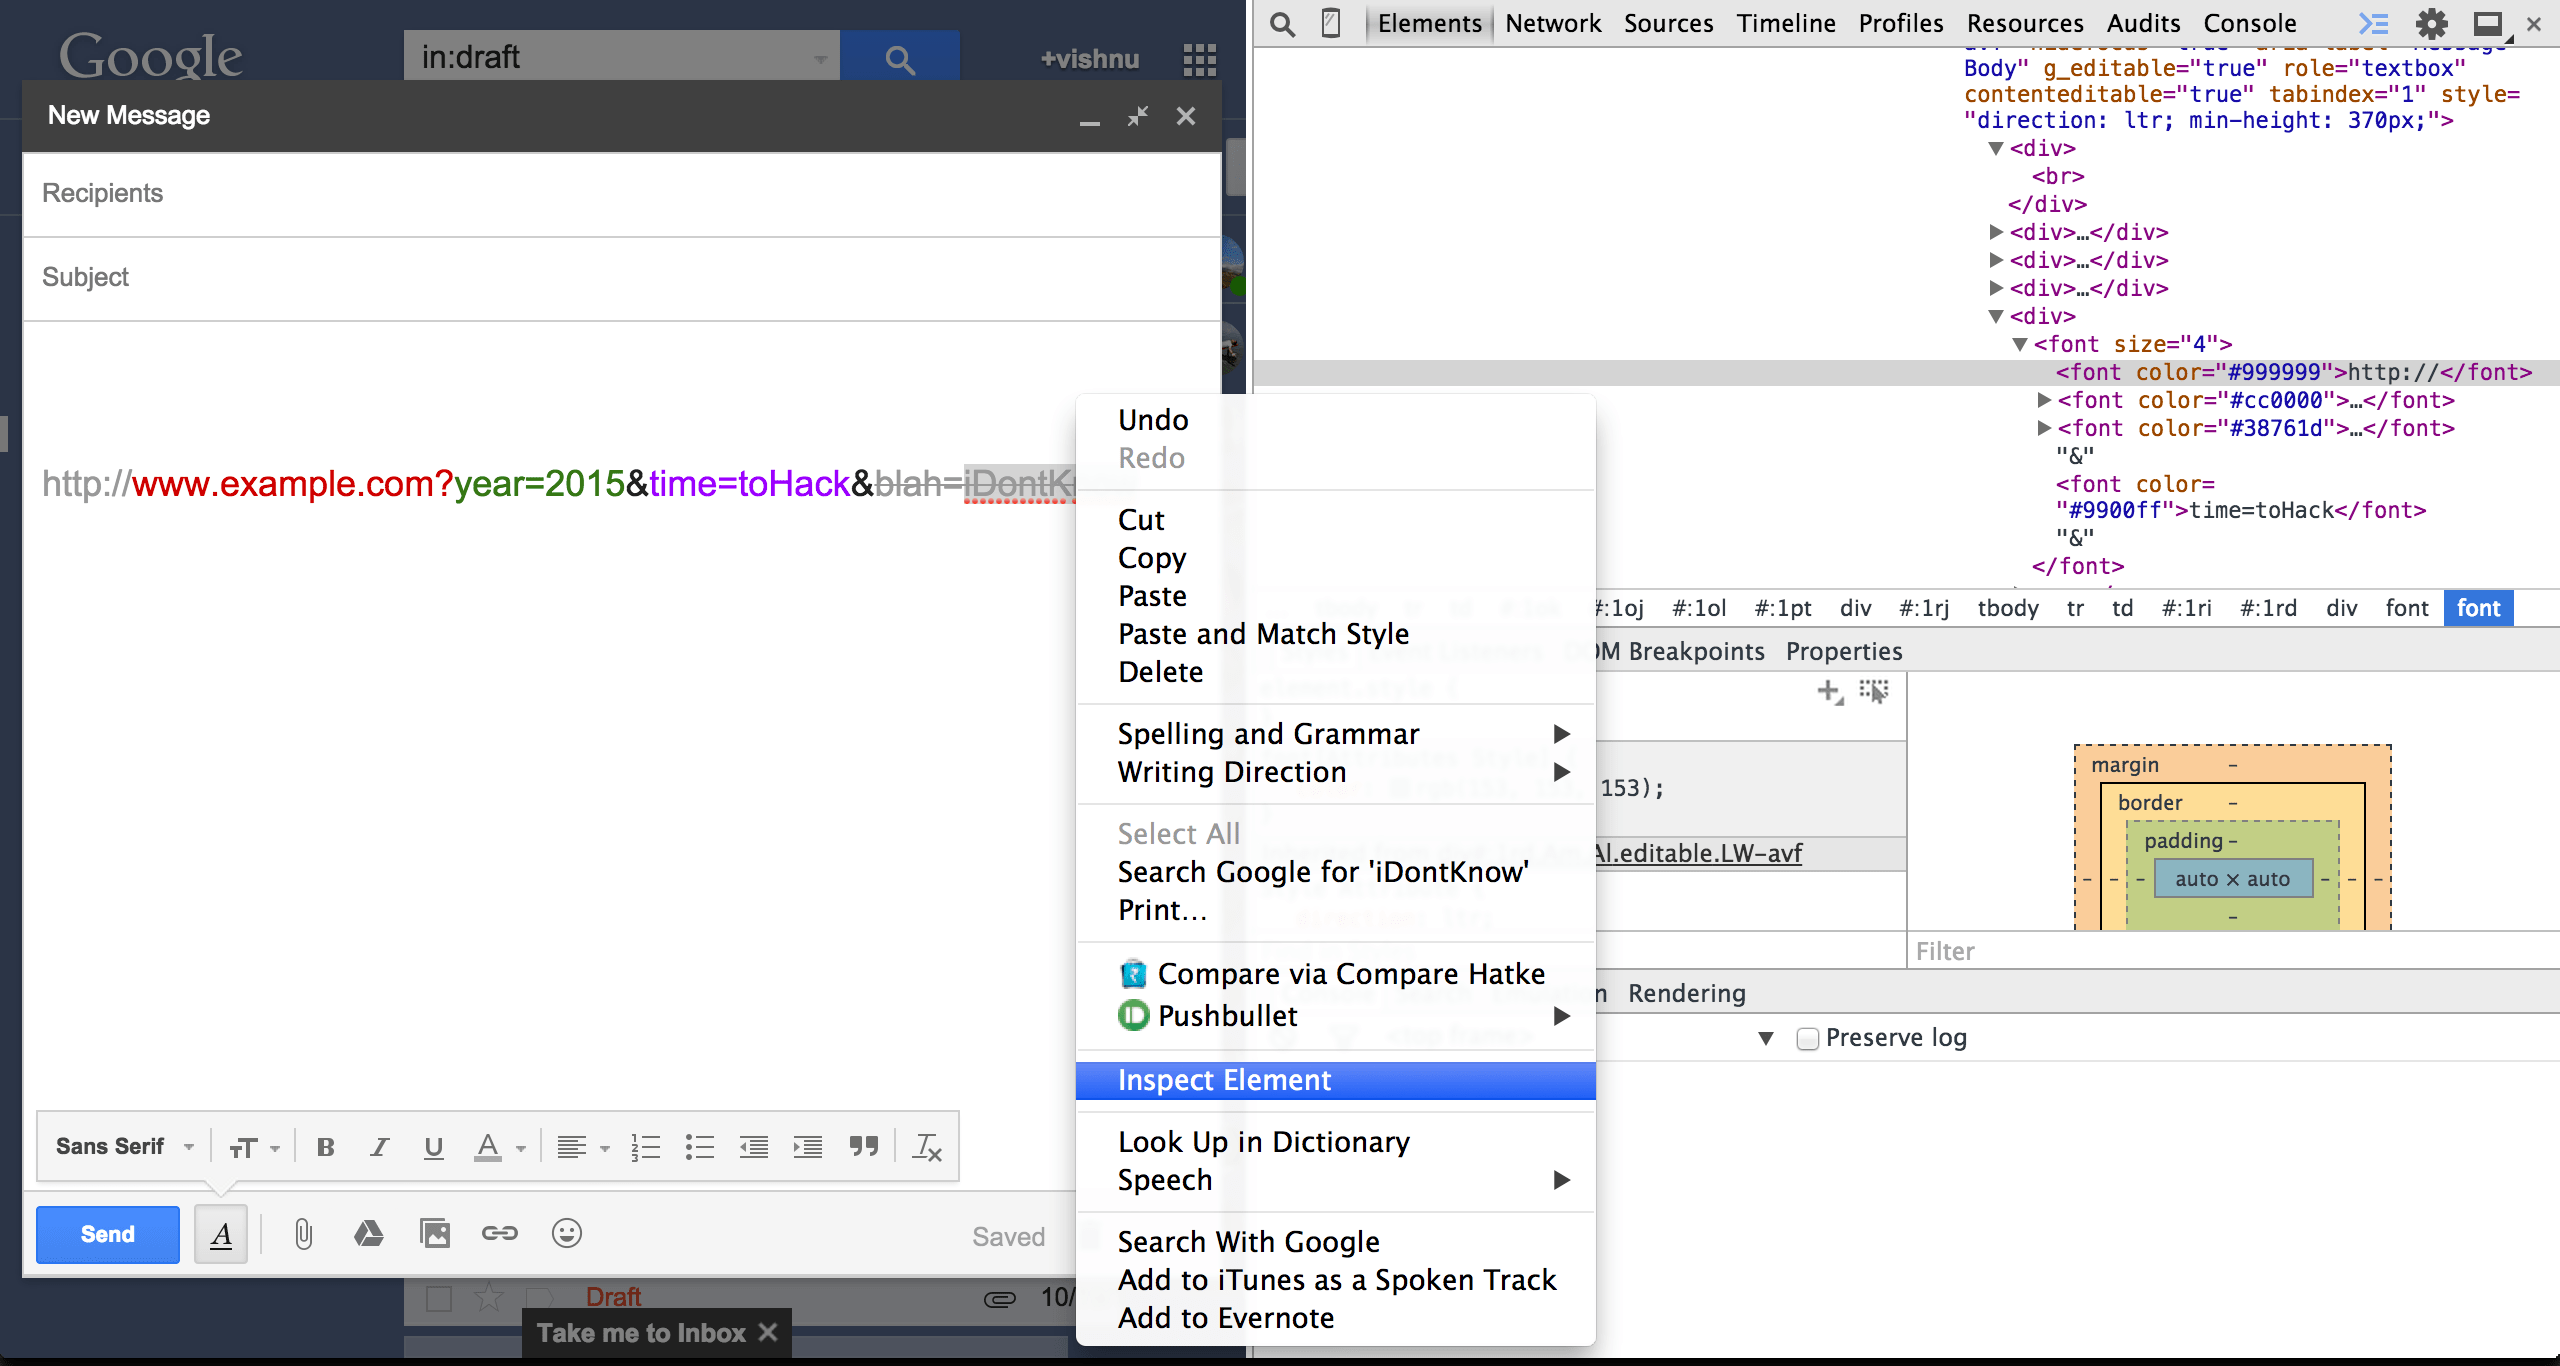Image resolution: width=2560 pixels, height=1366 pixels.
Task: Click the +vishnu profile link
Action: tap(1089, 60)
